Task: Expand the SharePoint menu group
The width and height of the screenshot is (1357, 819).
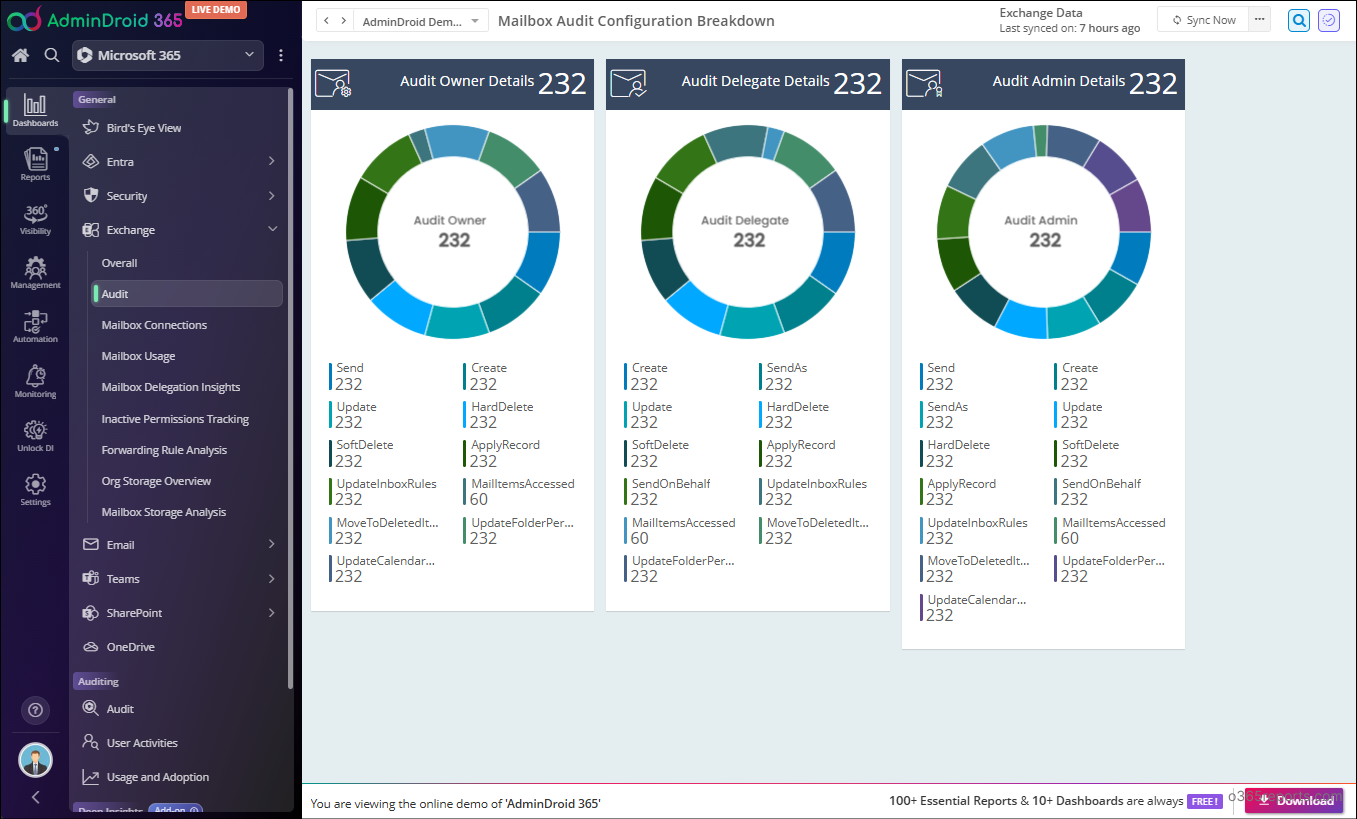Action: click(179, 613)
